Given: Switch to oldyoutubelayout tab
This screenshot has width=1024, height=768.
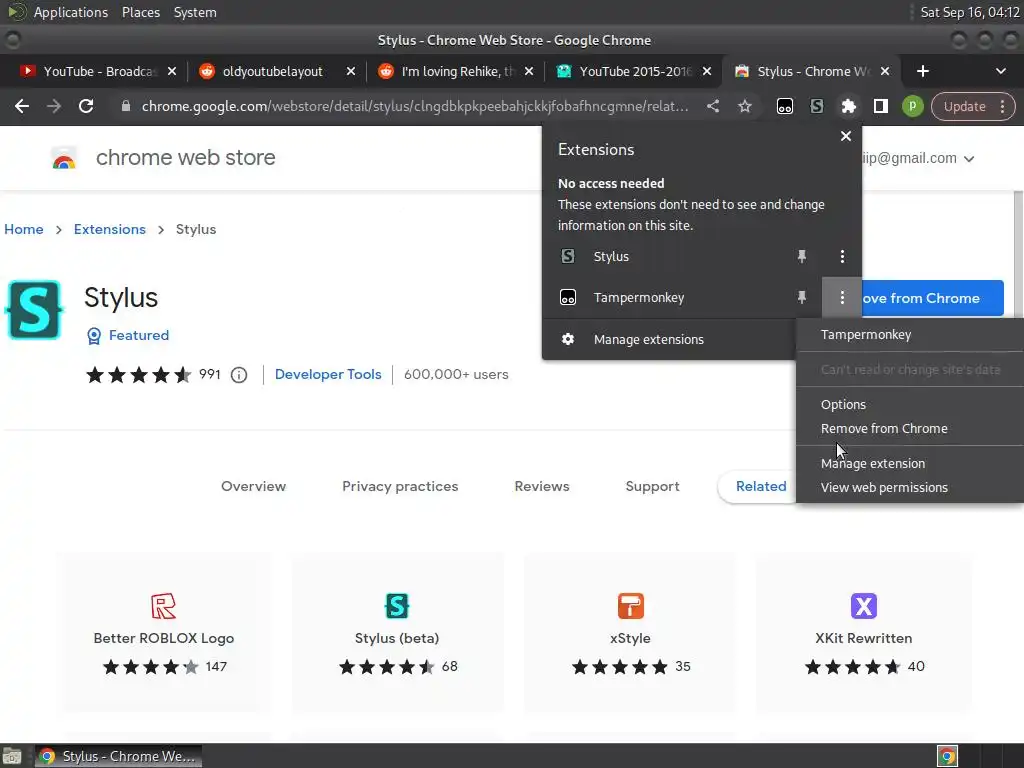Looking at the screenshot, I should [272, 71].
